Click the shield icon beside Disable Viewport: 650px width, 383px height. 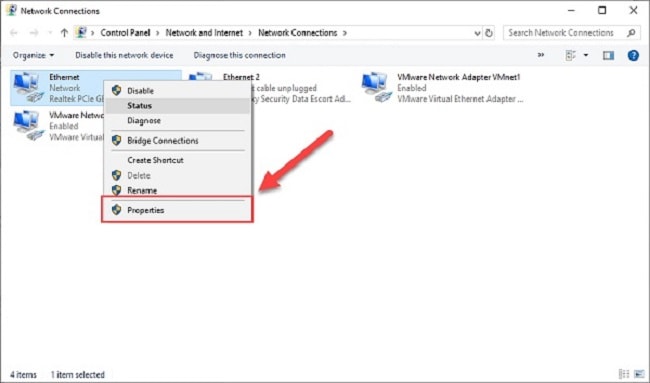point(116,91)
